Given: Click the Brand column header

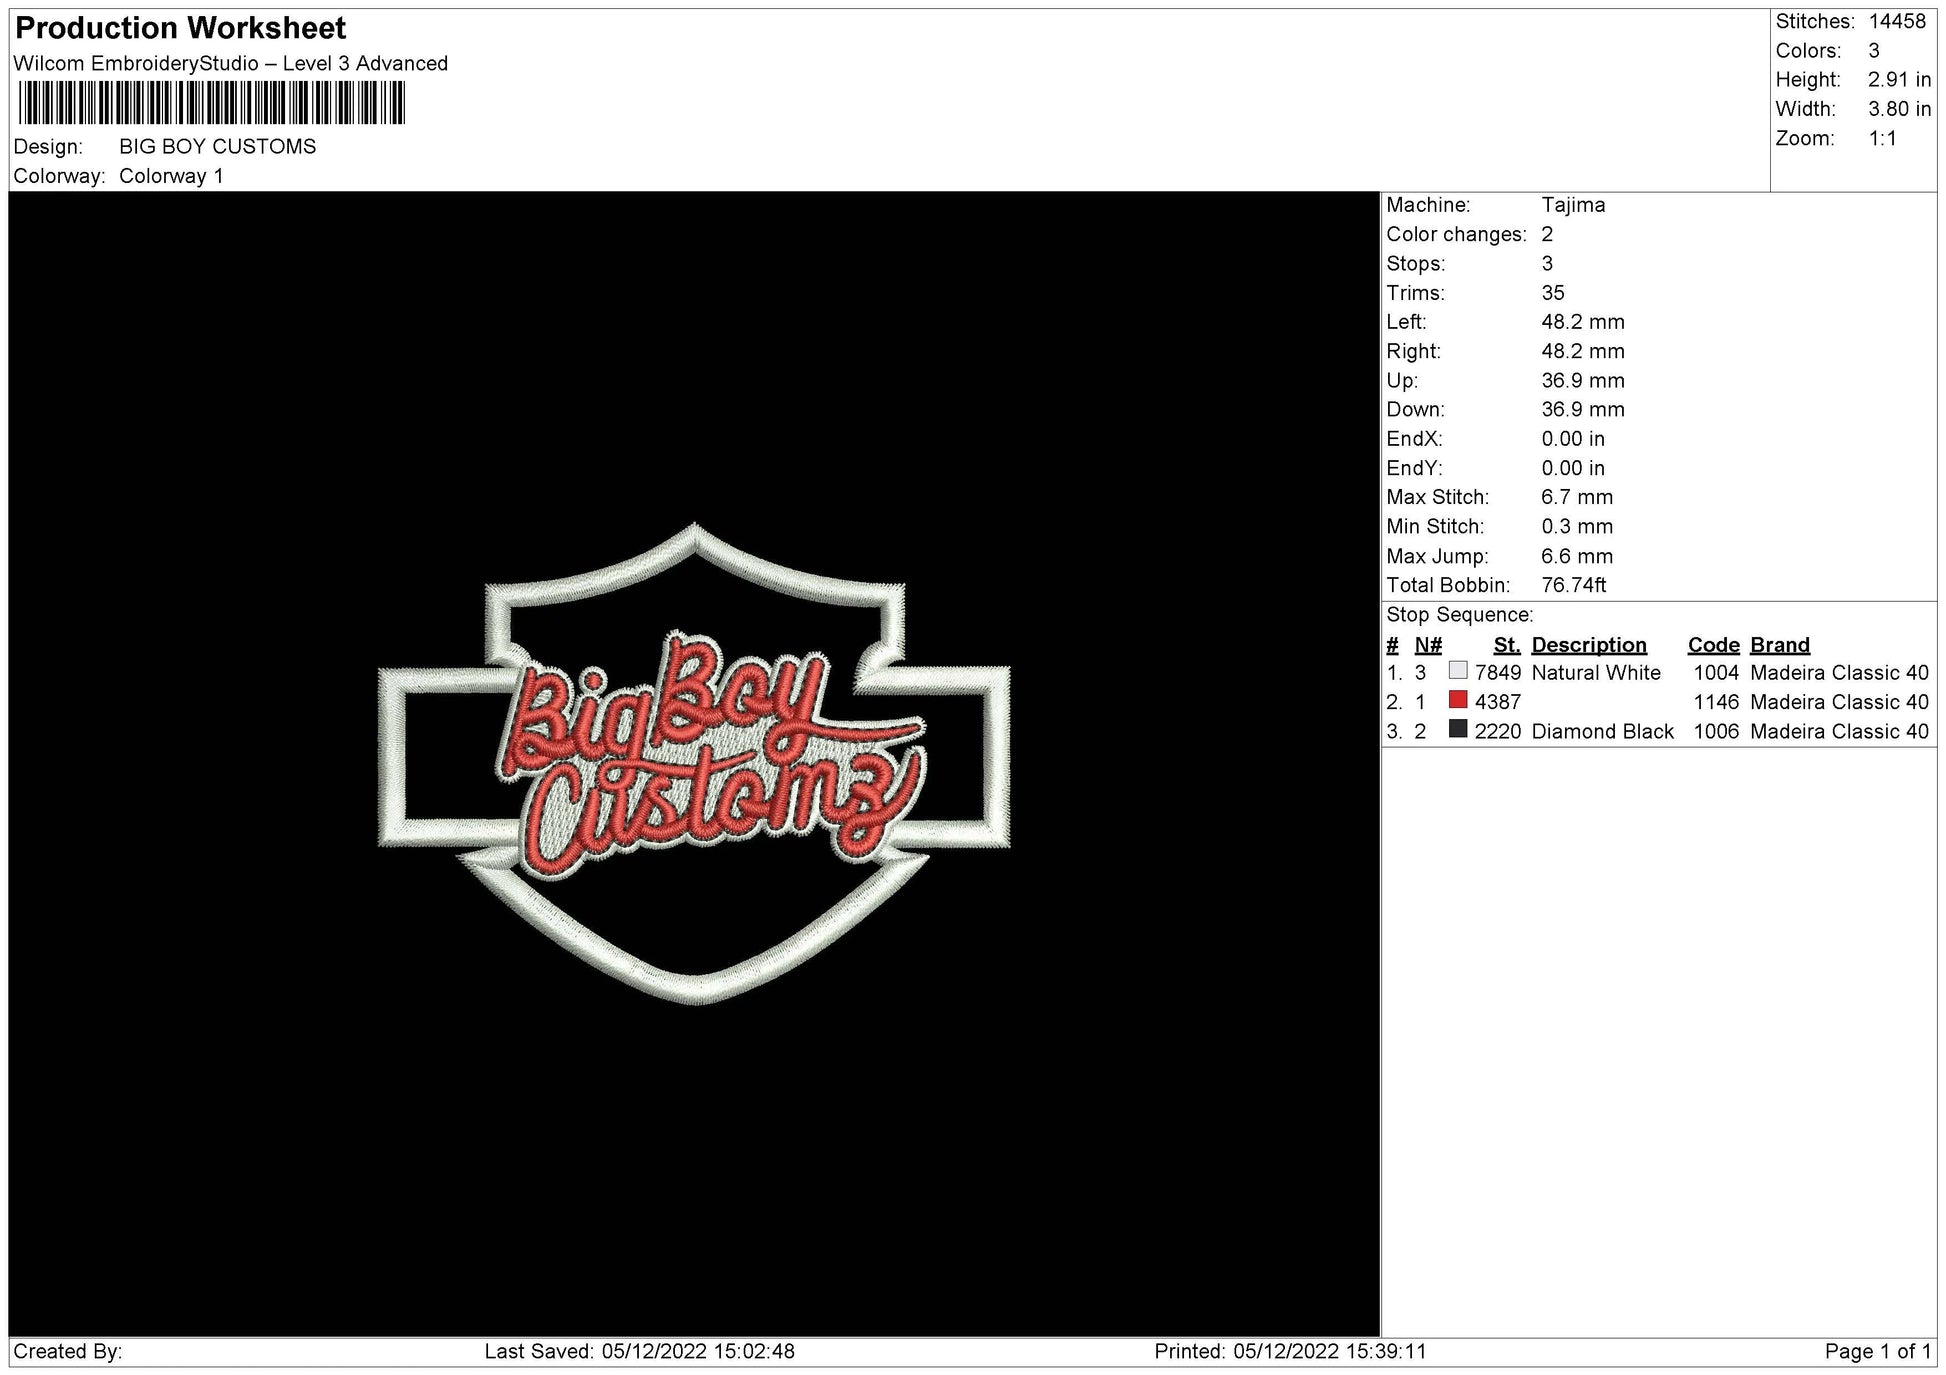Looking at the screenshot, I should tap(1779, 644).
